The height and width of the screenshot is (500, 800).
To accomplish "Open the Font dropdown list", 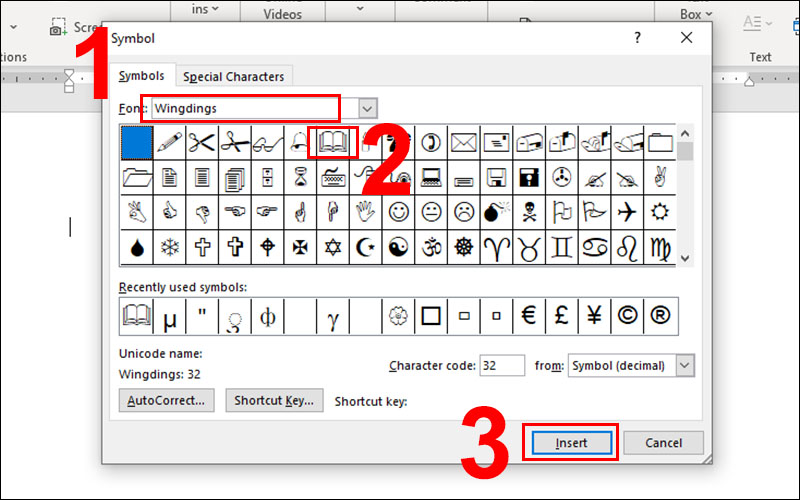I will click(368, 108).
